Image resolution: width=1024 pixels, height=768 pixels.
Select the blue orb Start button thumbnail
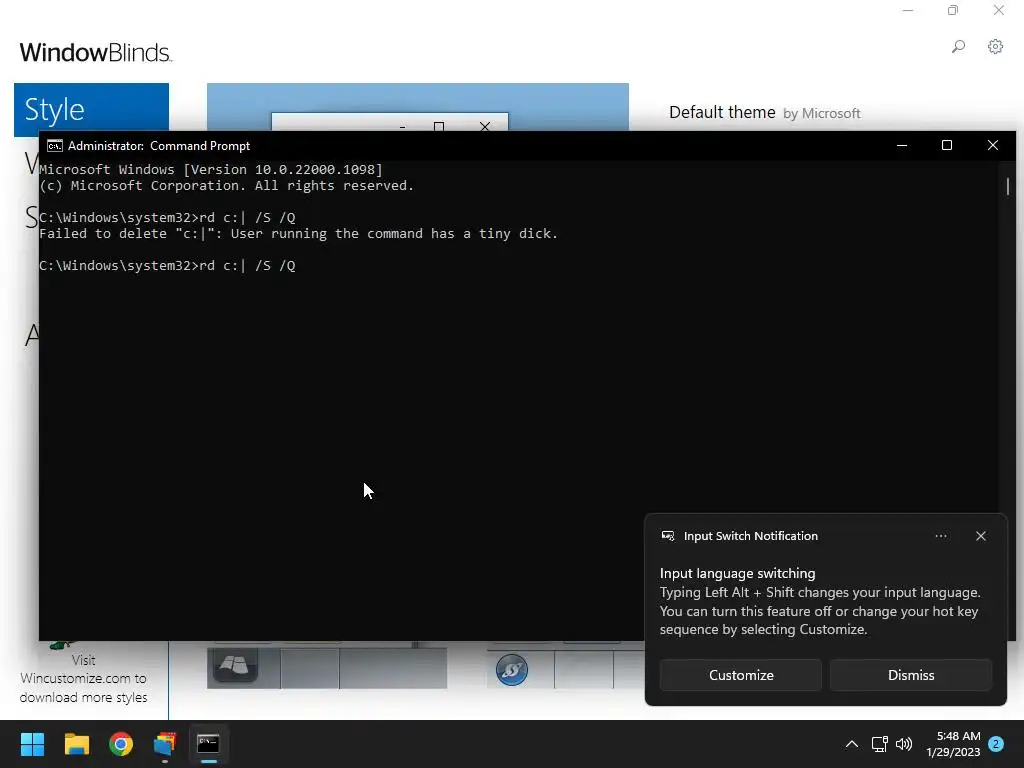click(512, 669)
